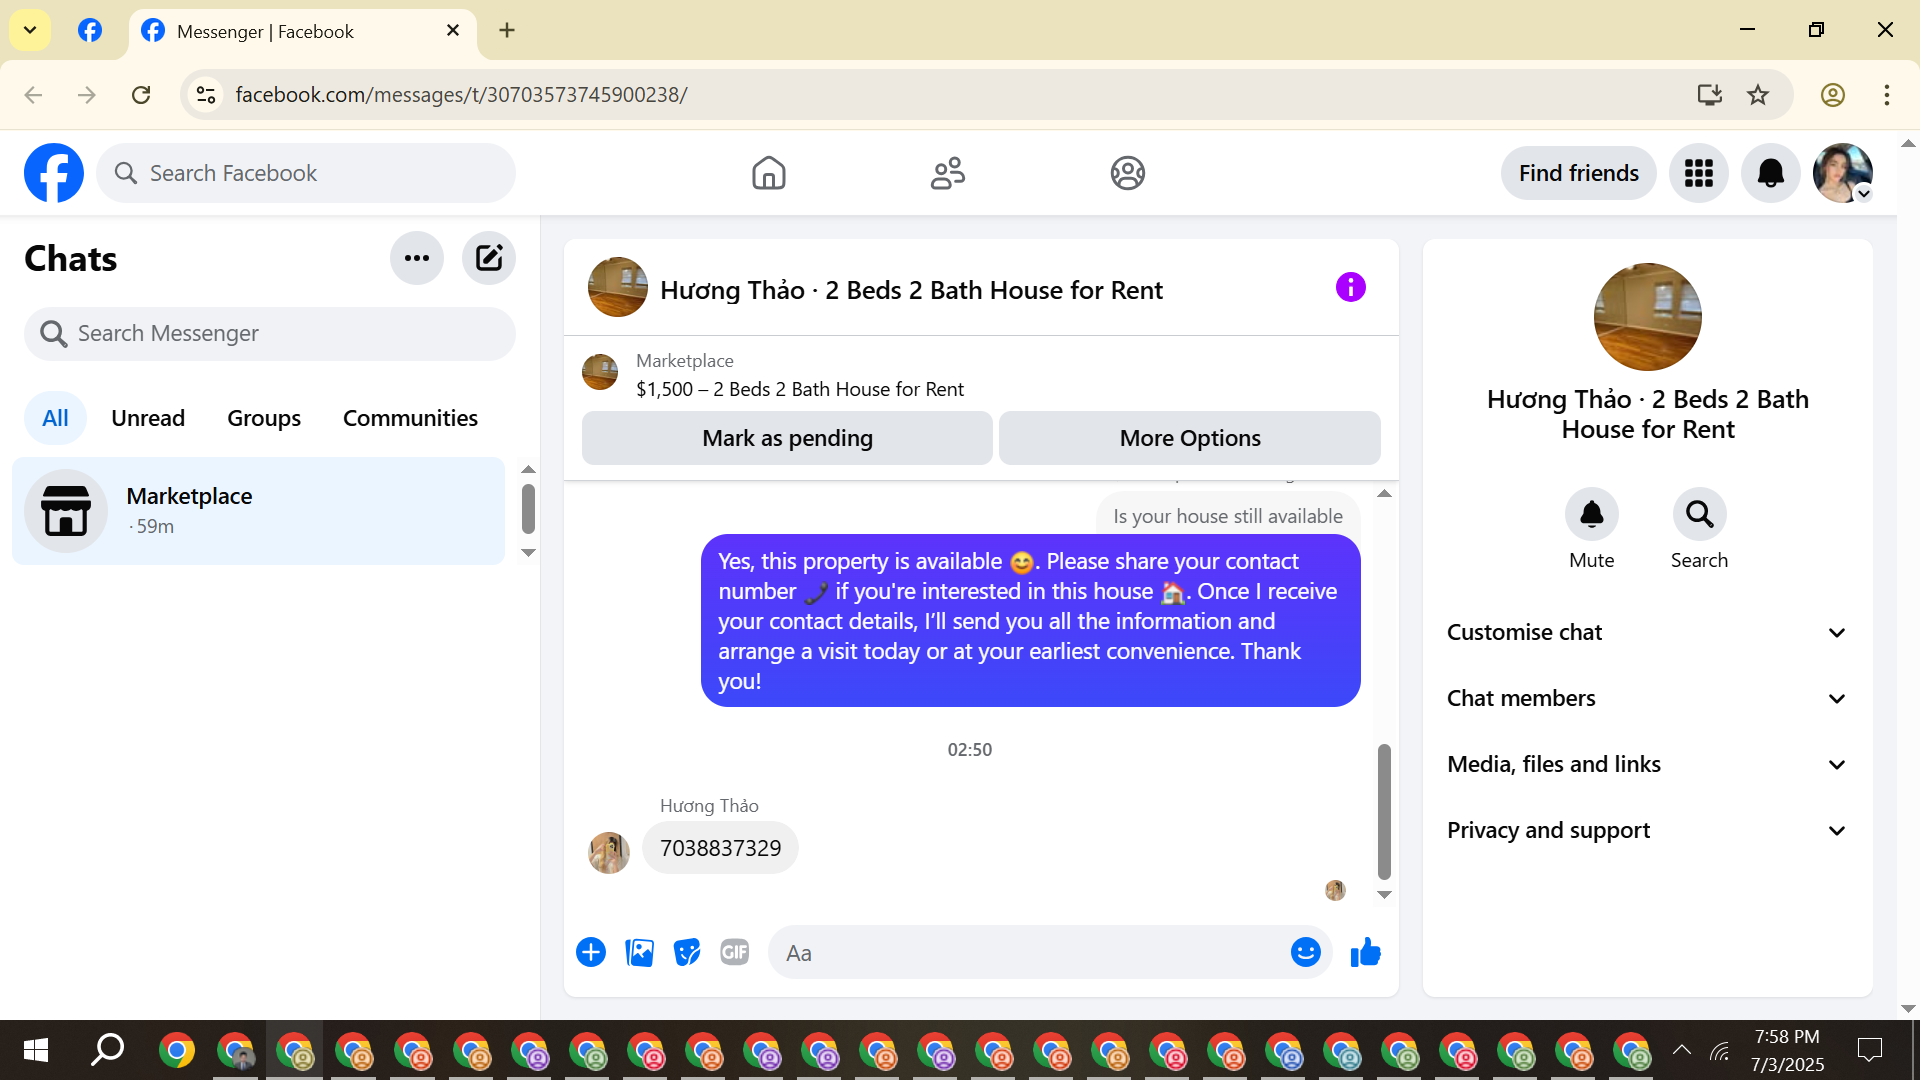The height and width of the screenshot is (1080, 1920).
Task: Click the More Options button
Action: point(1190,438)
